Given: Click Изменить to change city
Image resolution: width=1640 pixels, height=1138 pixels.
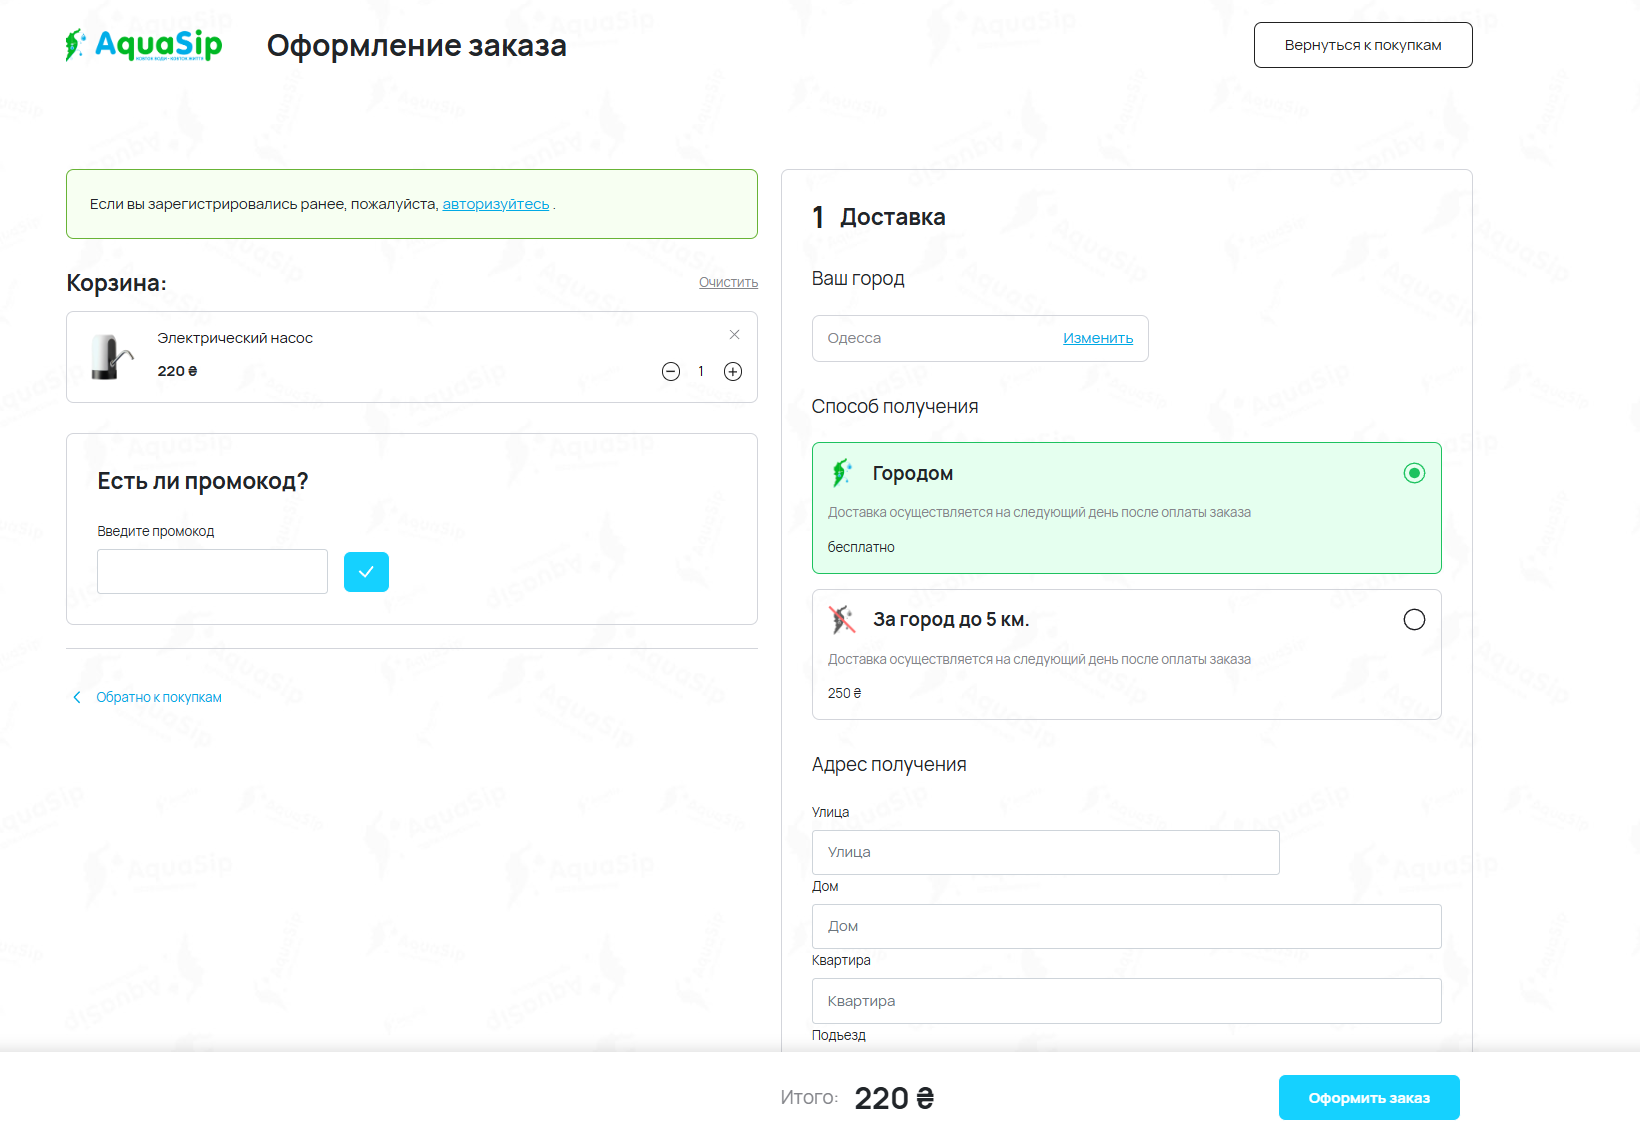Looking at the screenshot, I should click(x=1097, y=338).
